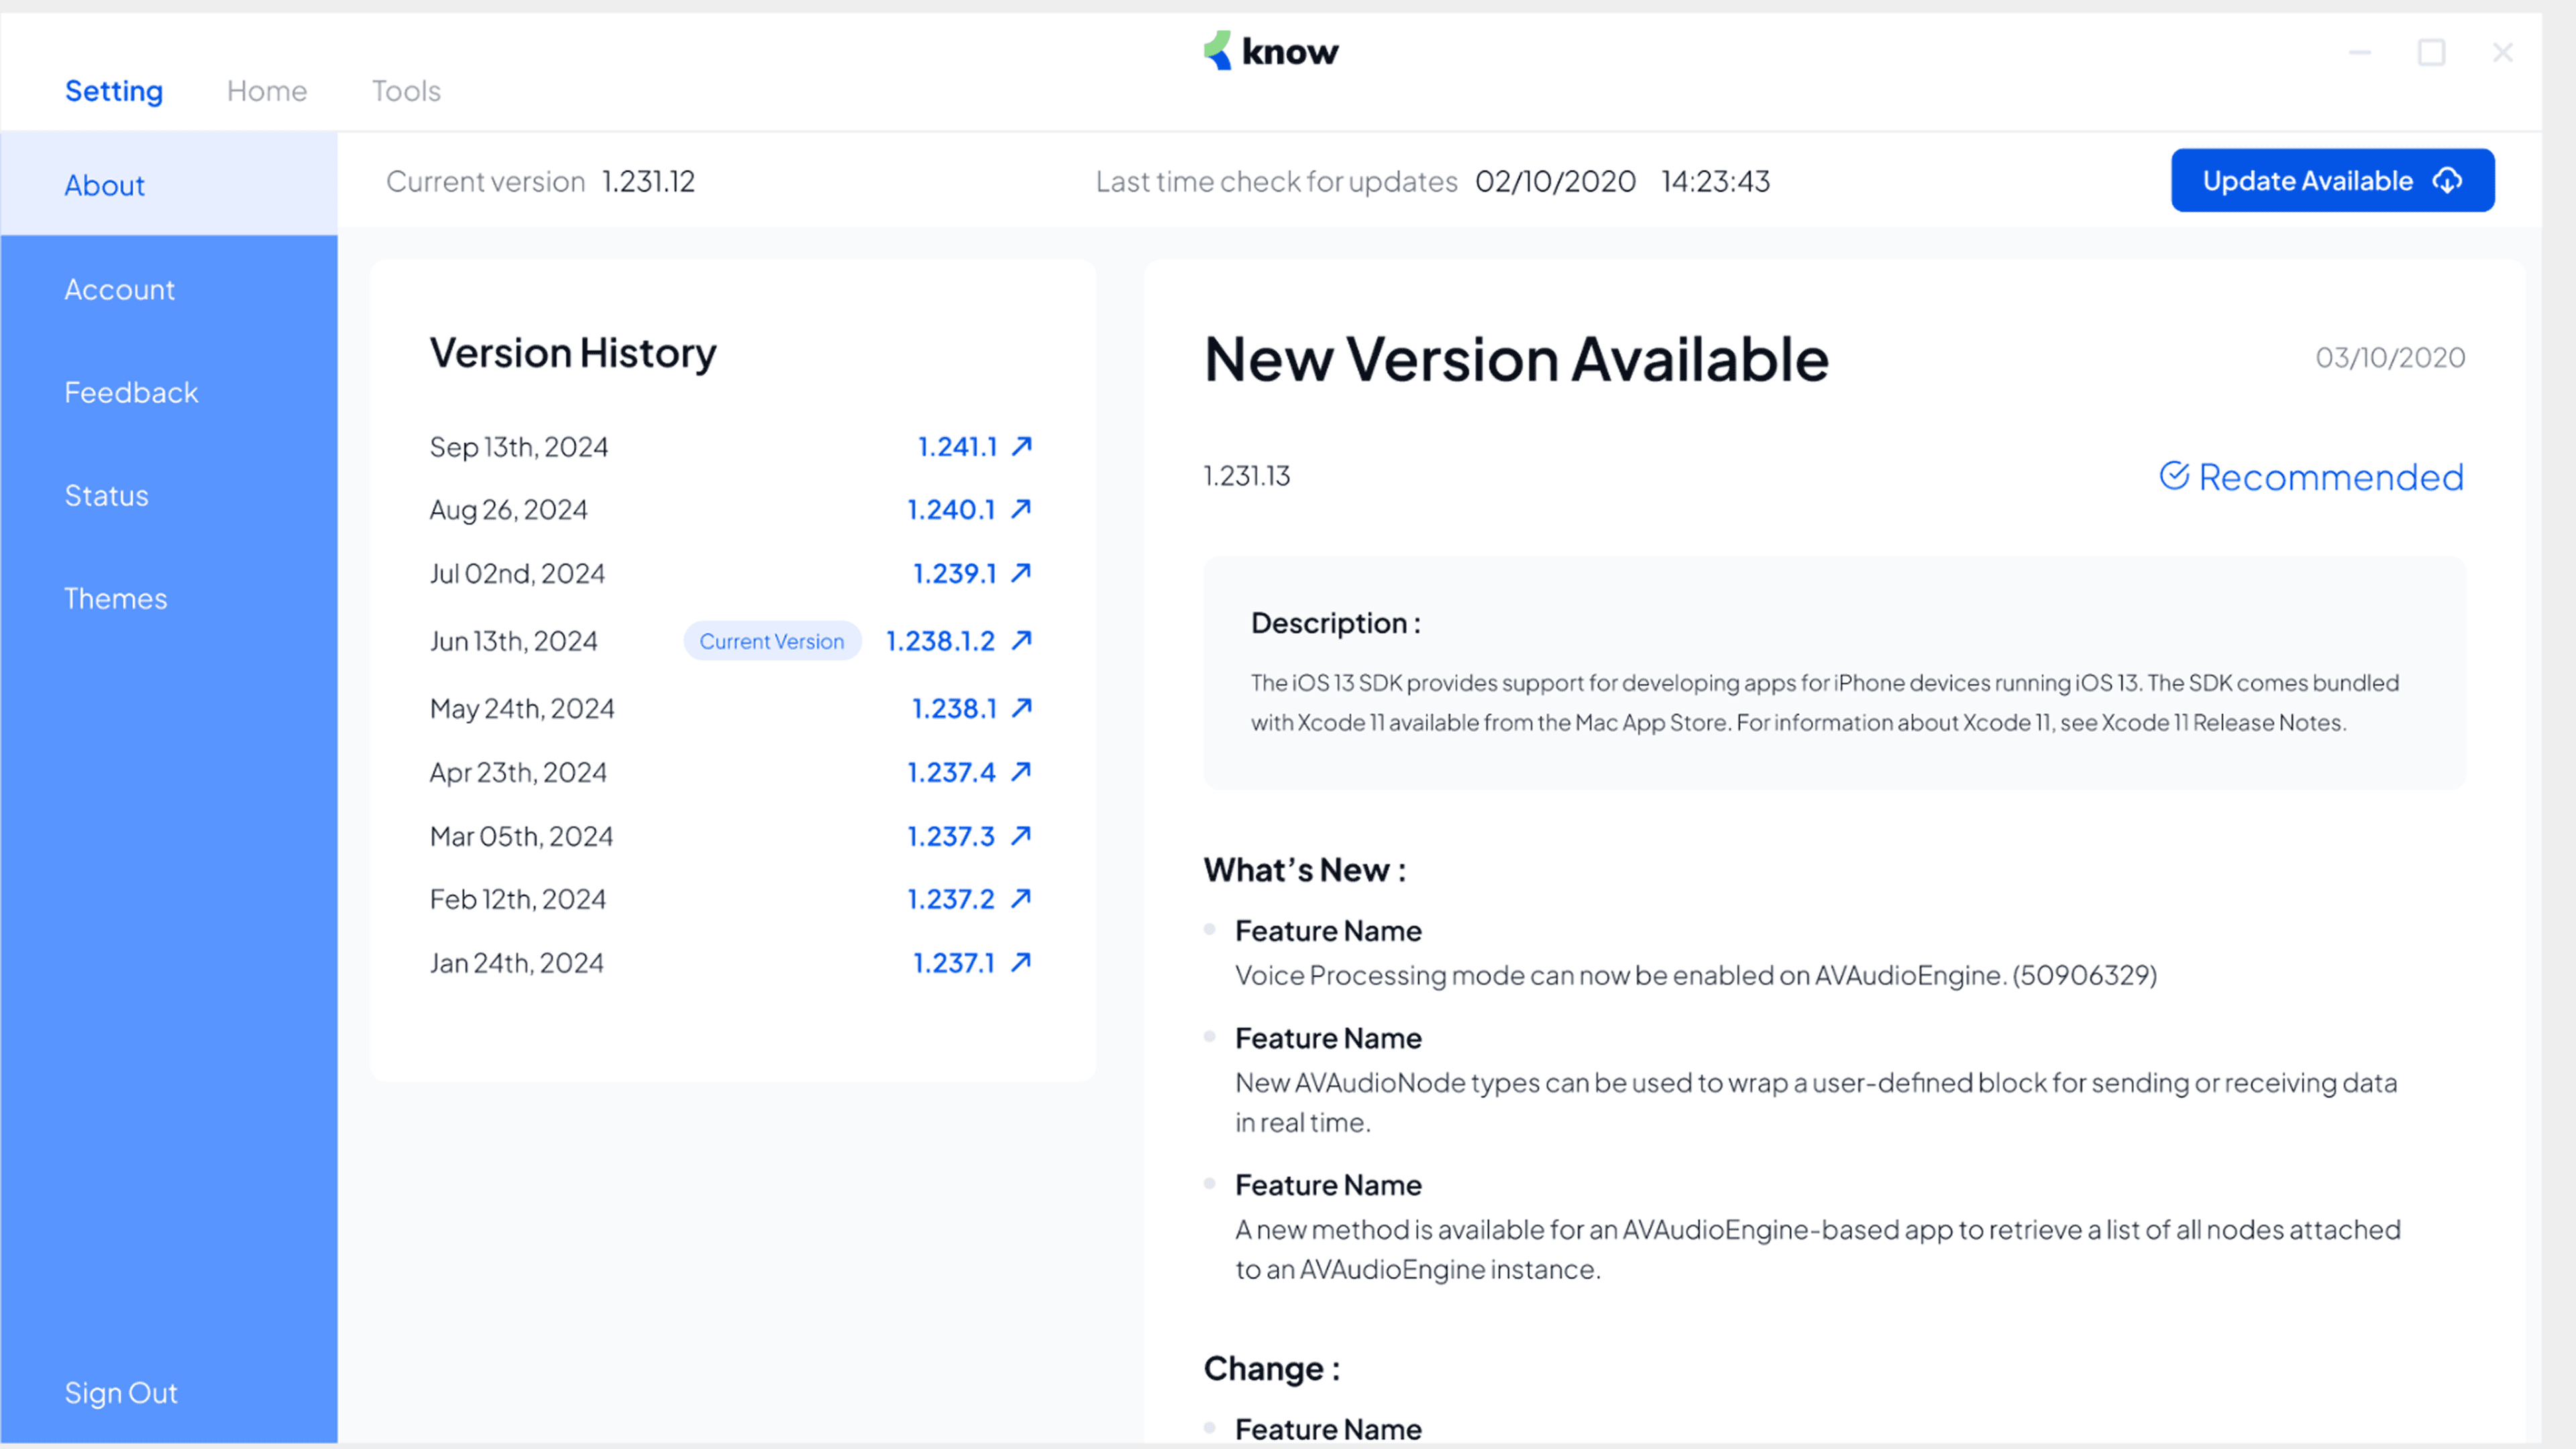Select the Jul 02nd, 2024 date

pos(518,574)
